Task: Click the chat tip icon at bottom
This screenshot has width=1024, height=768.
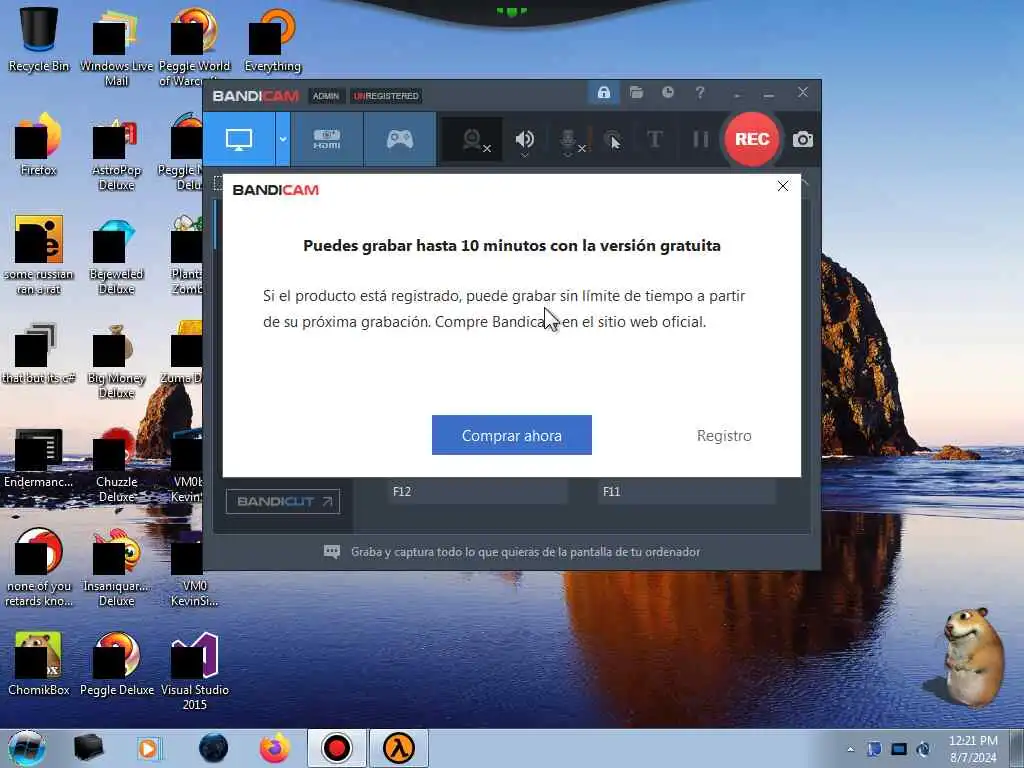Action: (332, 552)
